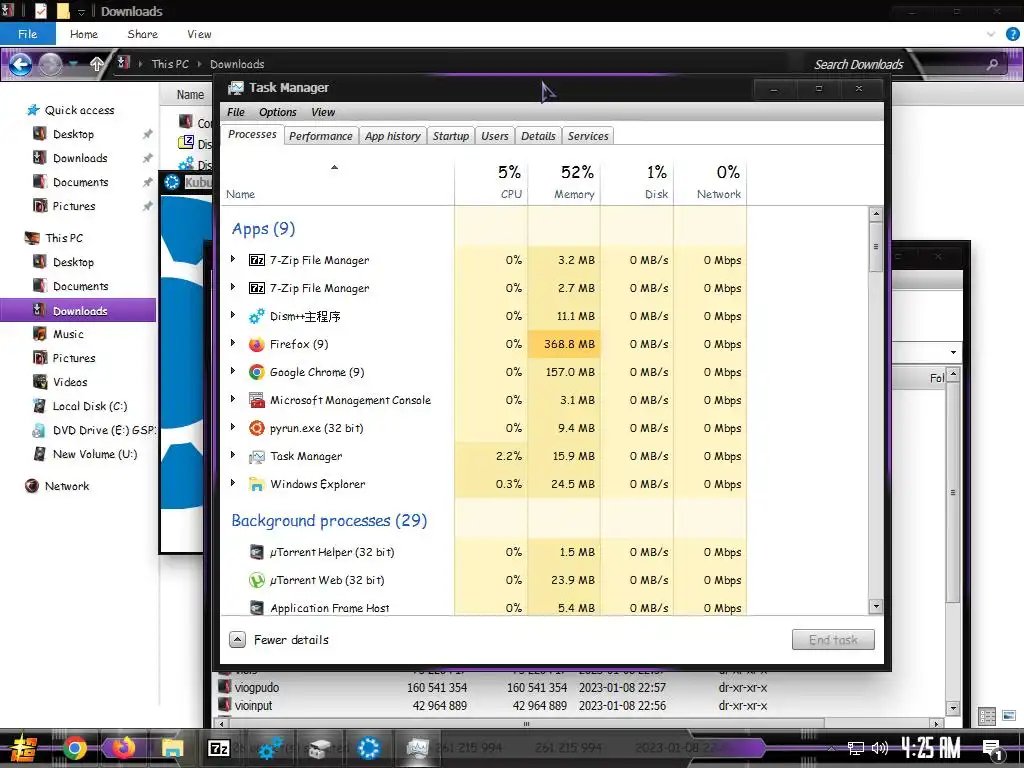Expand the Task Manager process row

(232, 456)
